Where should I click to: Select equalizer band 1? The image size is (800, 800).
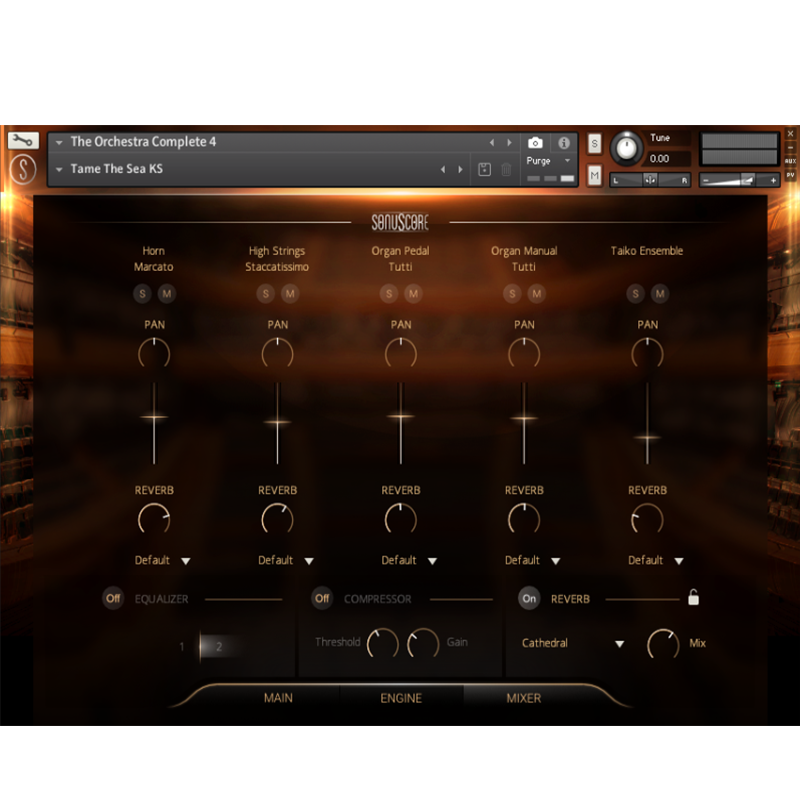pyautogui.click(x=182, y=647)
